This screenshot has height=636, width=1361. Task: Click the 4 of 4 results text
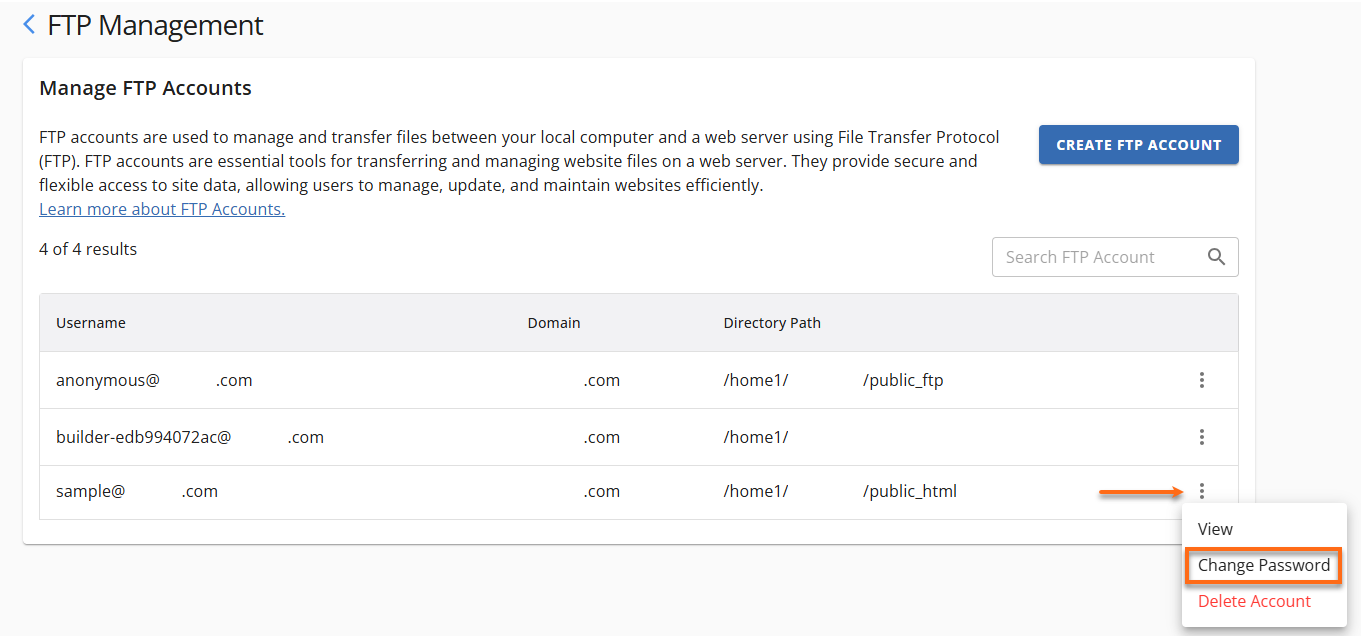click(x=88, y=249)
